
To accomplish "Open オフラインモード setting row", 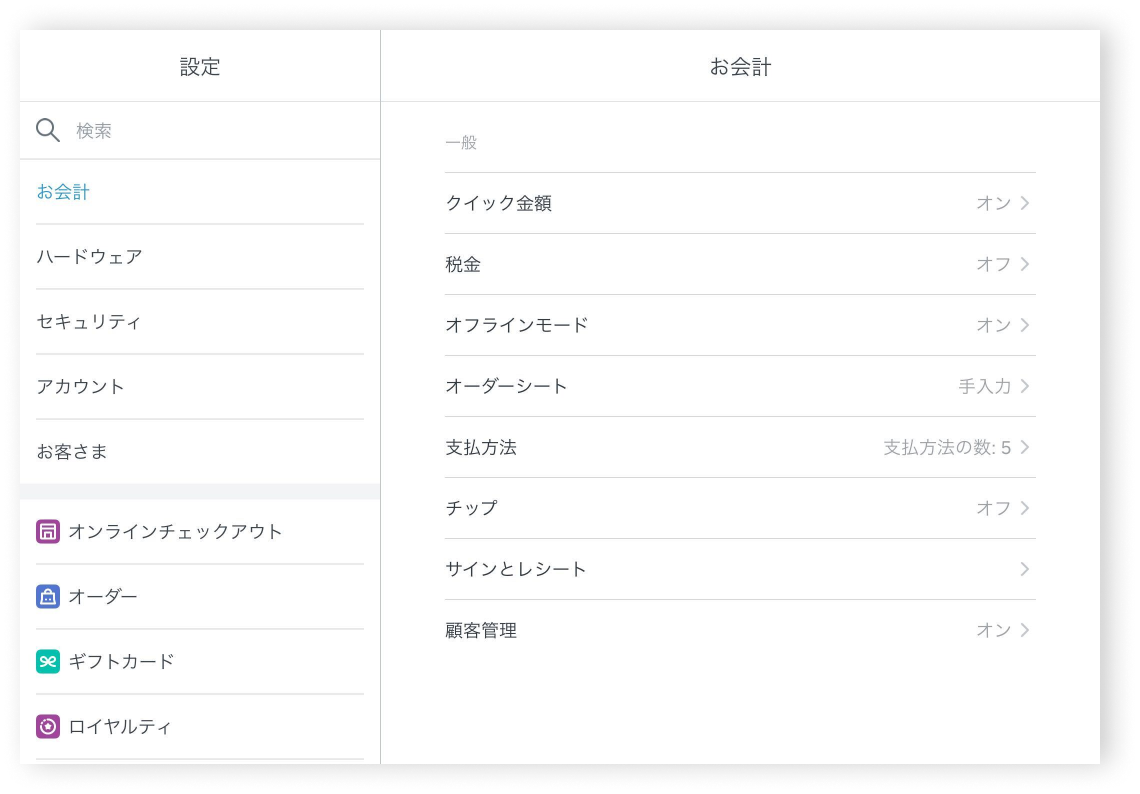I will [740, 325].
